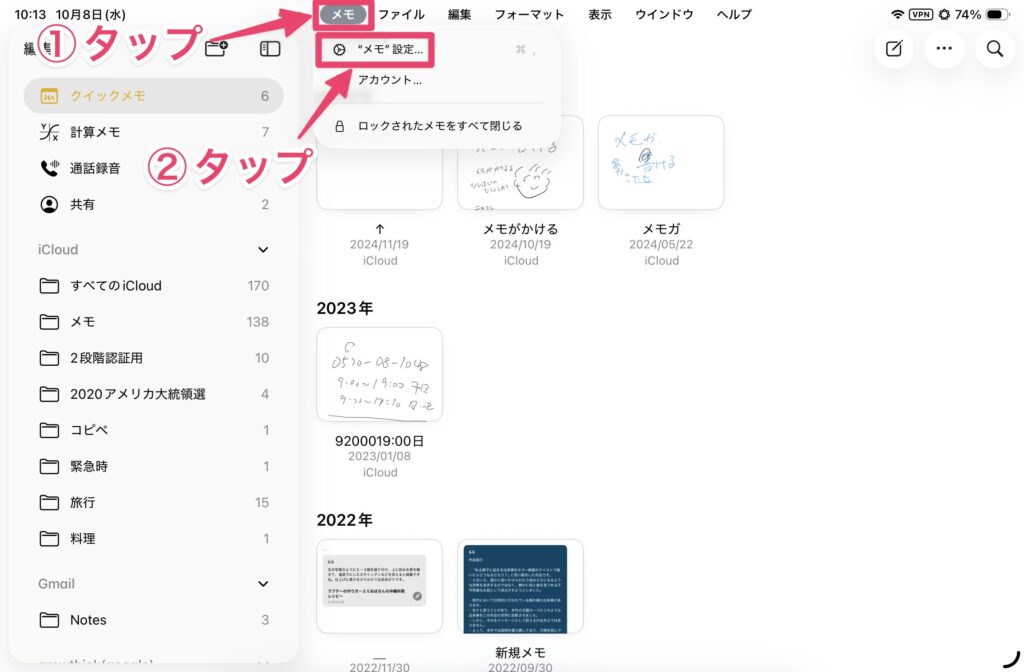
Task: Toggle the sidebar layout icon
Action: pos(270,49)
